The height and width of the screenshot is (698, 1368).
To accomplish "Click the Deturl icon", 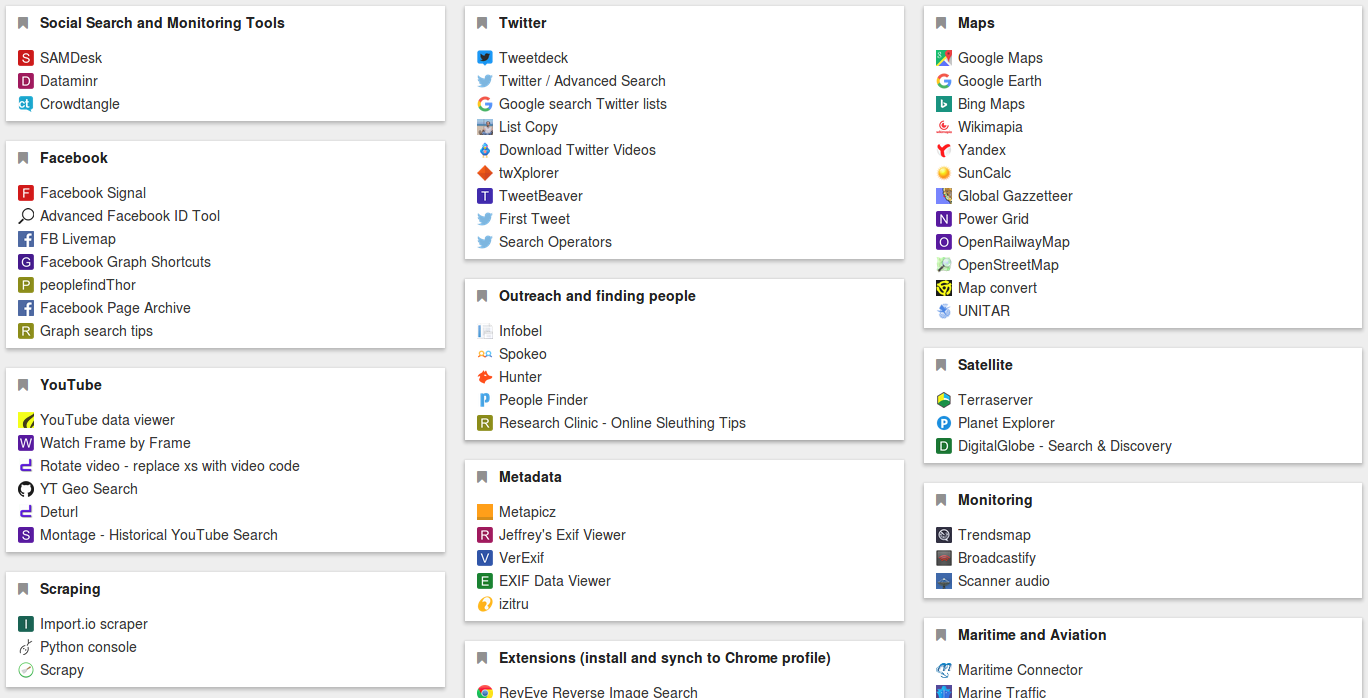I will point(26,512).
